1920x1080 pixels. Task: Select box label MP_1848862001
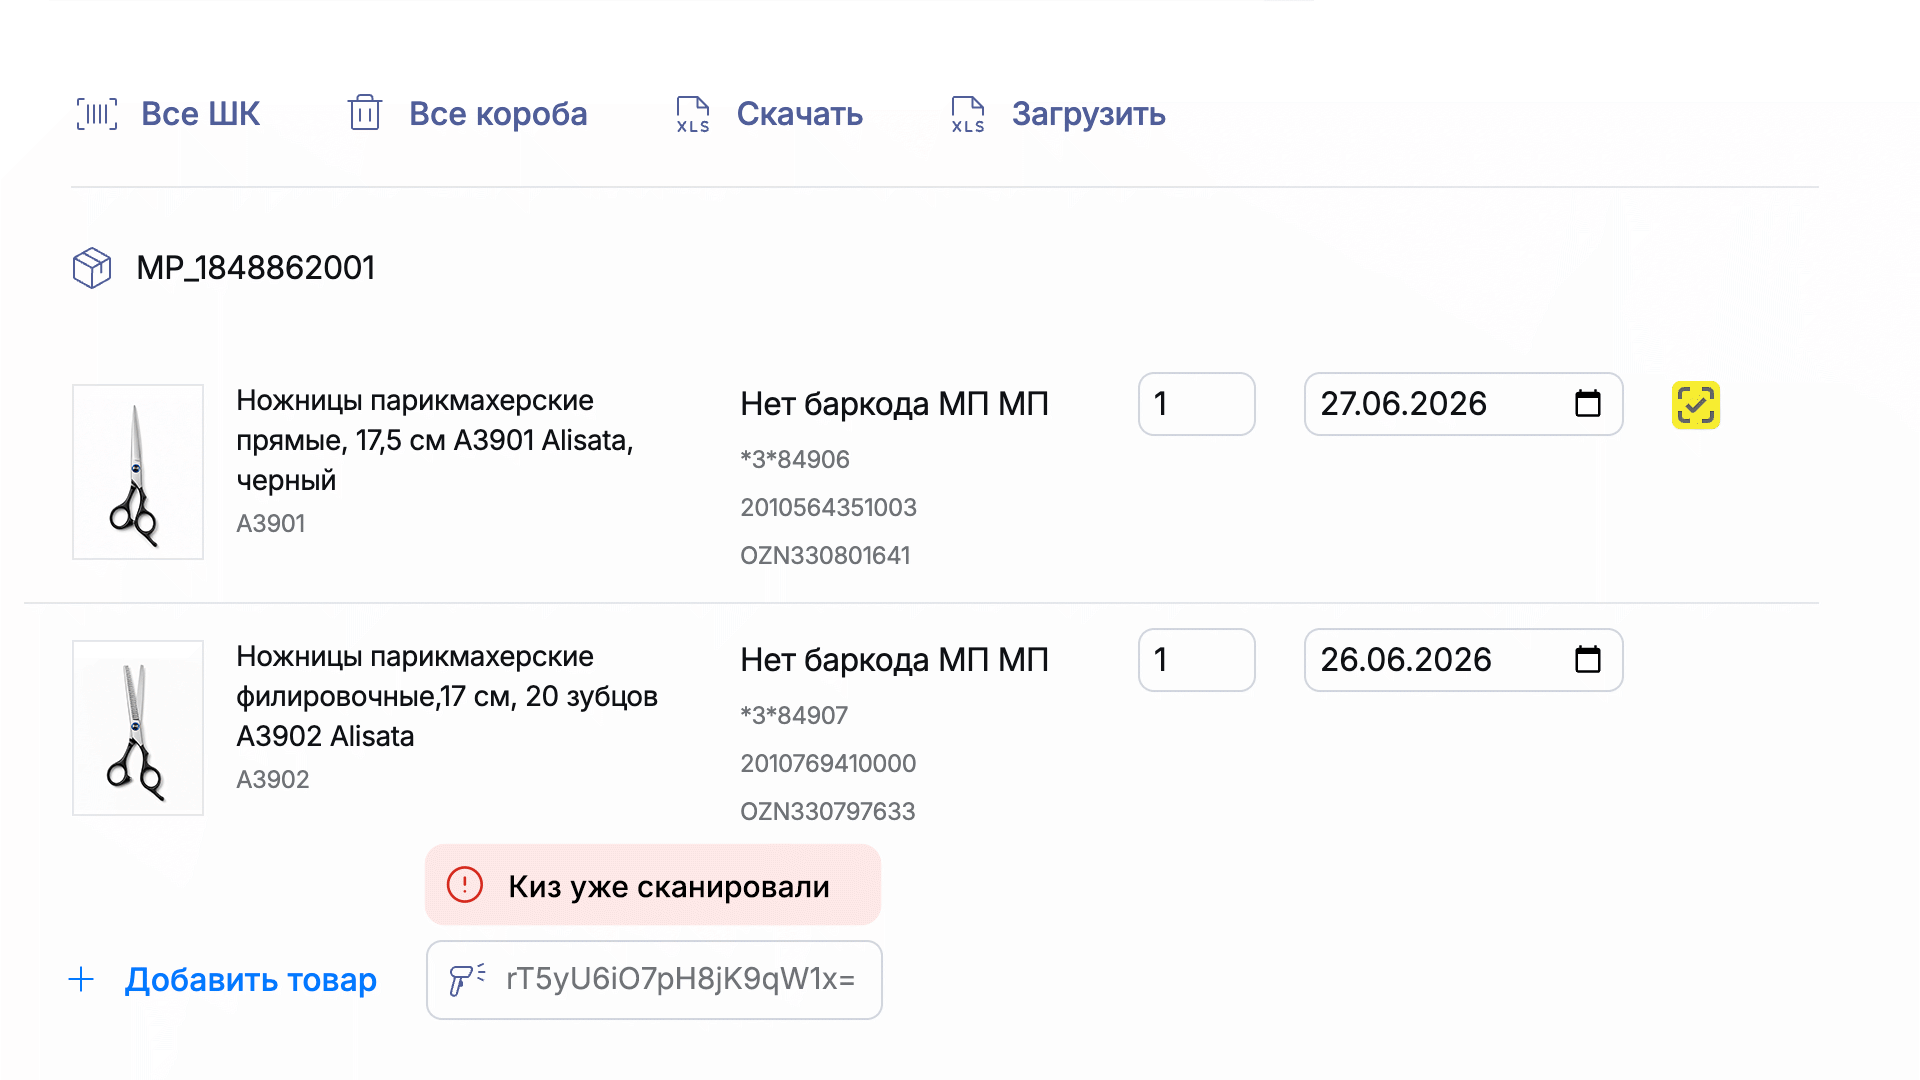[256, 268]
